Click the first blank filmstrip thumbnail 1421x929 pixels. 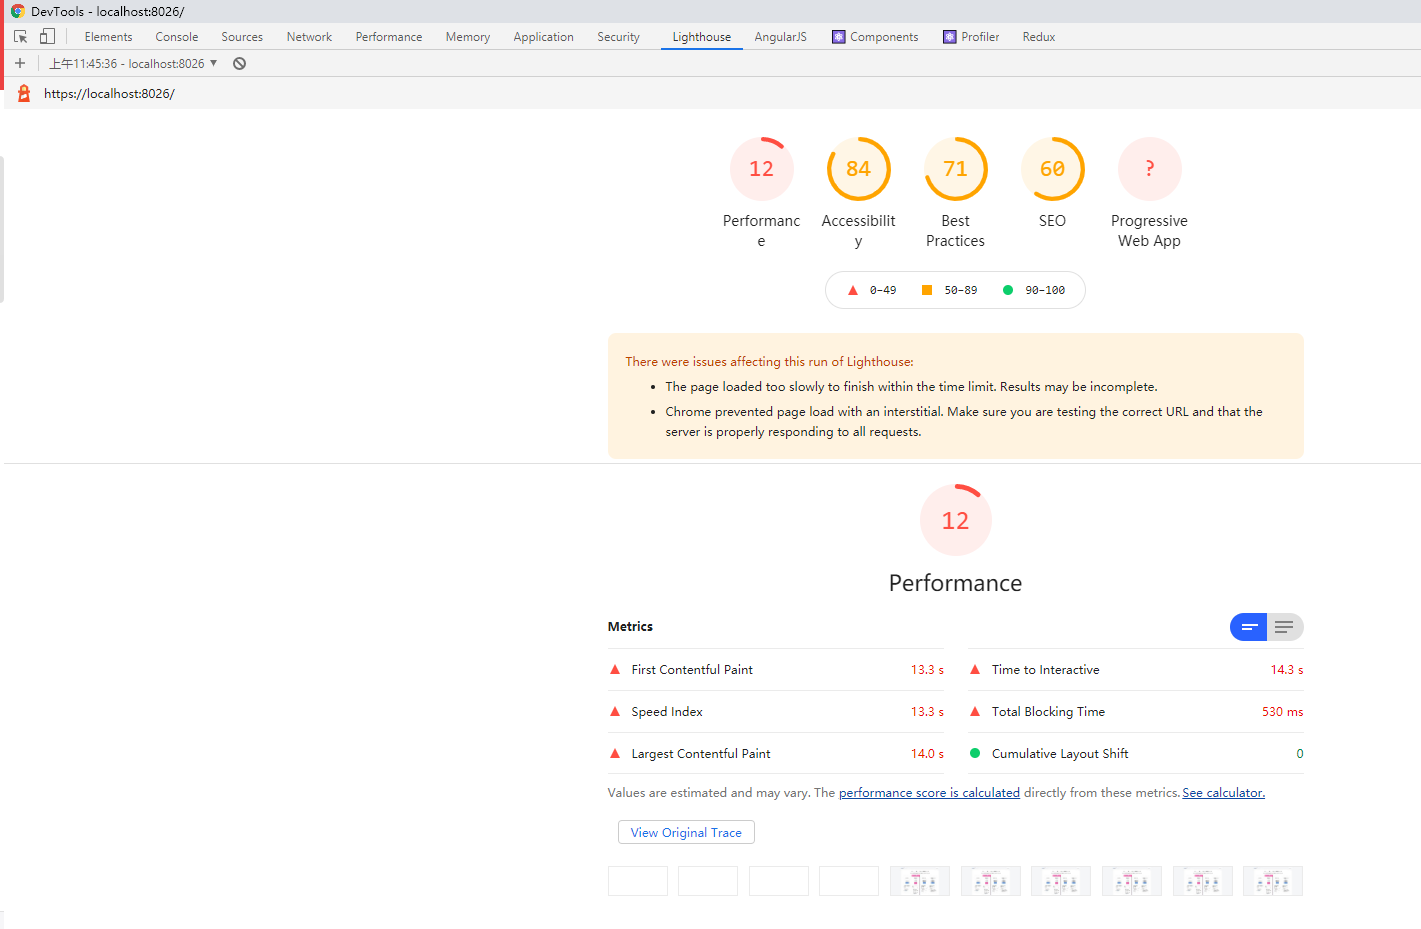pos(638,881)
